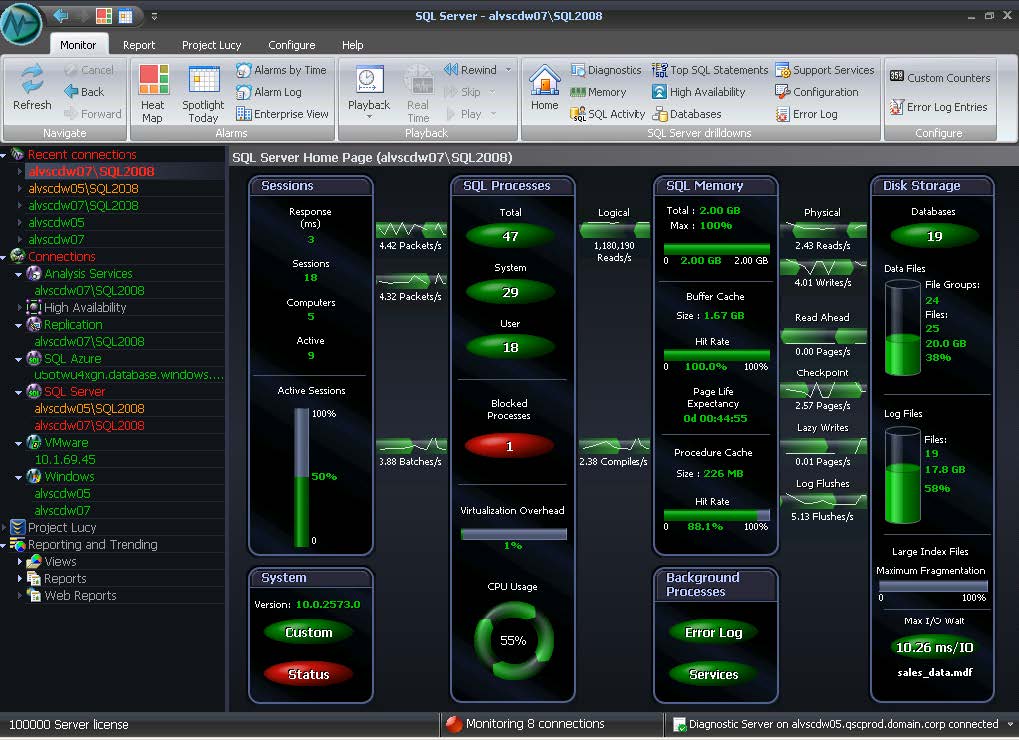Open High Availability drilldown in ribbon
Image resolution: width=1019 pixels, height=740 pixels.
(x=699, y=92)
